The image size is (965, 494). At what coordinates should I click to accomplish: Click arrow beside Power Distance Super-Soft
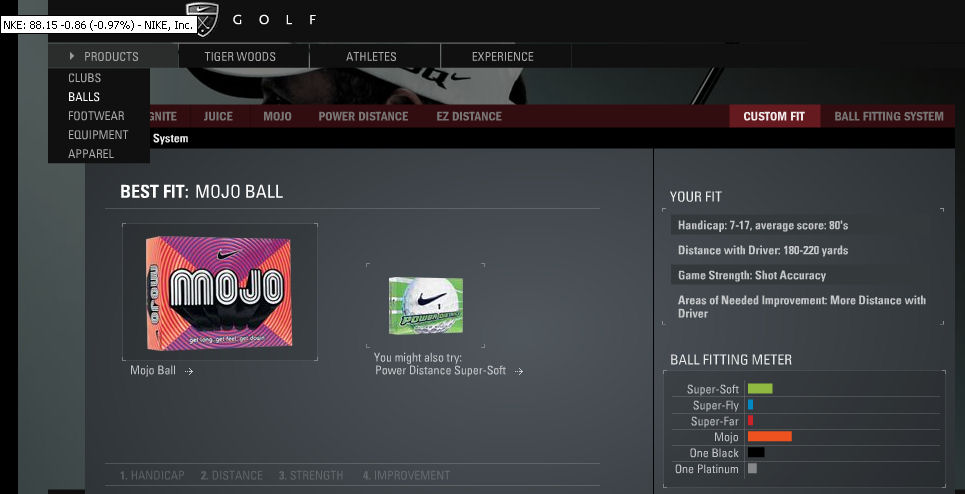coord(519,372)
